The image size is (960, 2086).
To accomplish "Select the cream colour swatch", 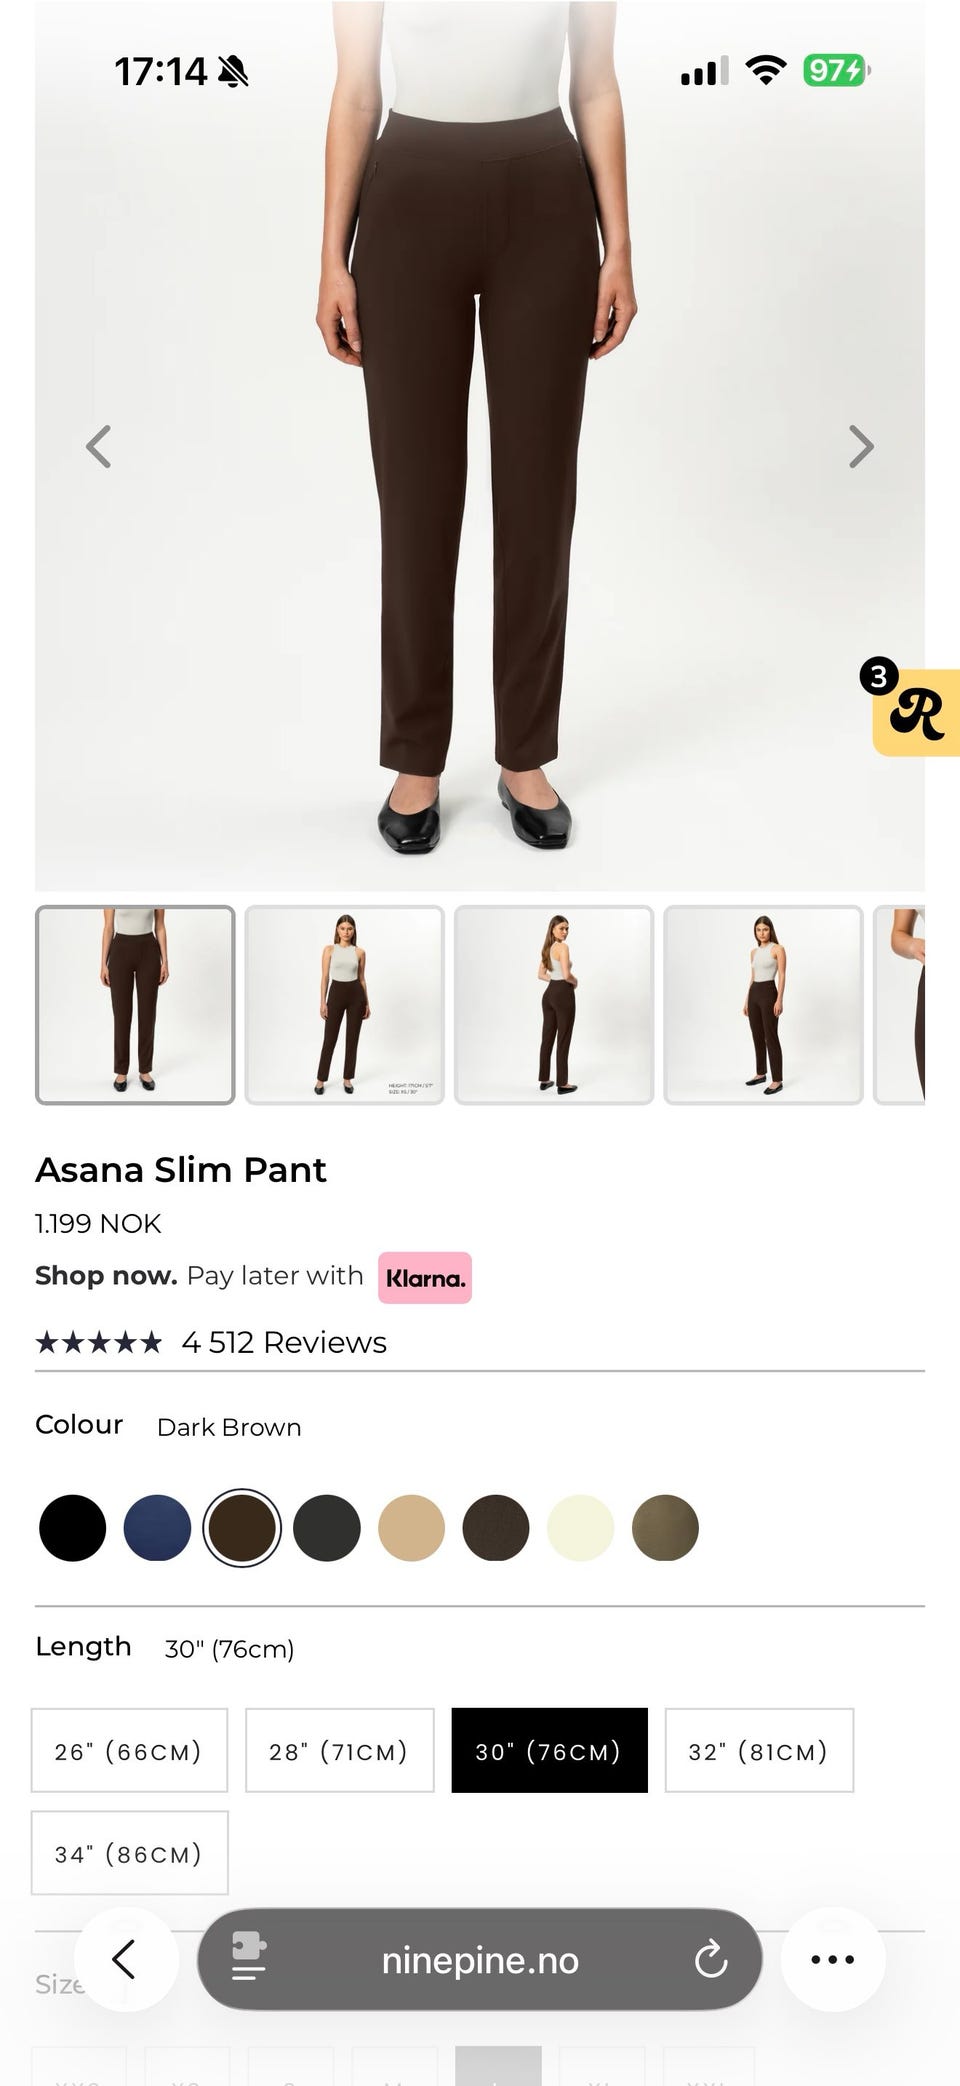I will click(580, 1528).
